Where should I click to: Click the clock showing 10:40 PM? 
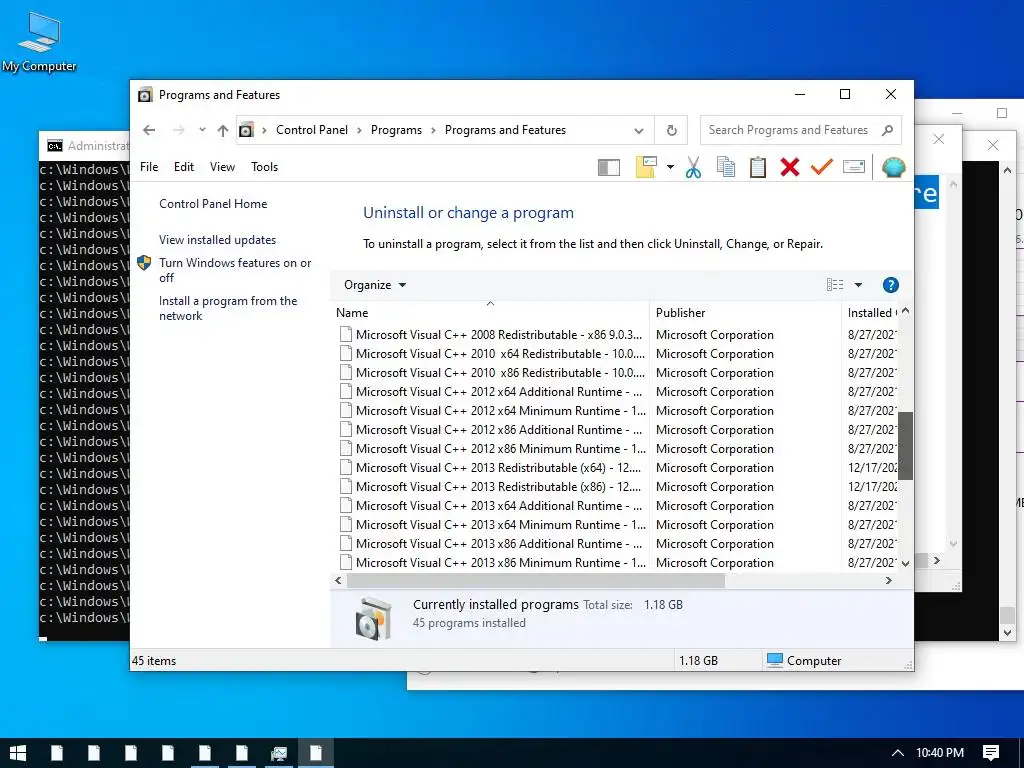point(940,753)
